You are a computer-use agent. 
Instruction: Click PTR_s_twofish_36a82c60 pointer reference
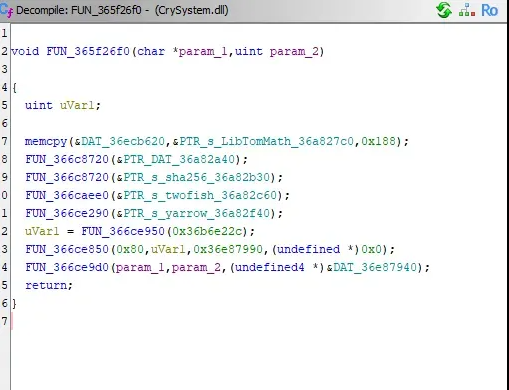tap(200, 195)
